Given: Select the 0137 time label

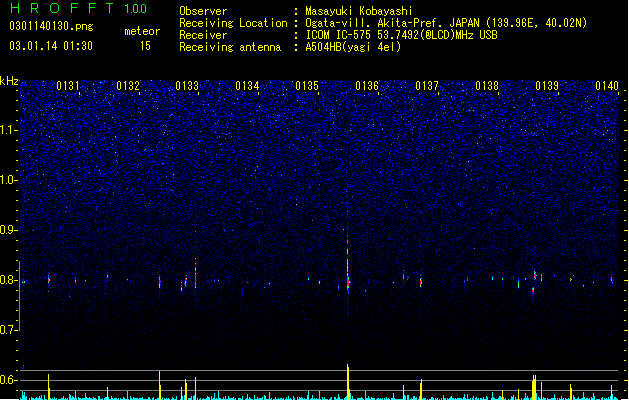Looking at the screenshot, I should pos(427,86).
